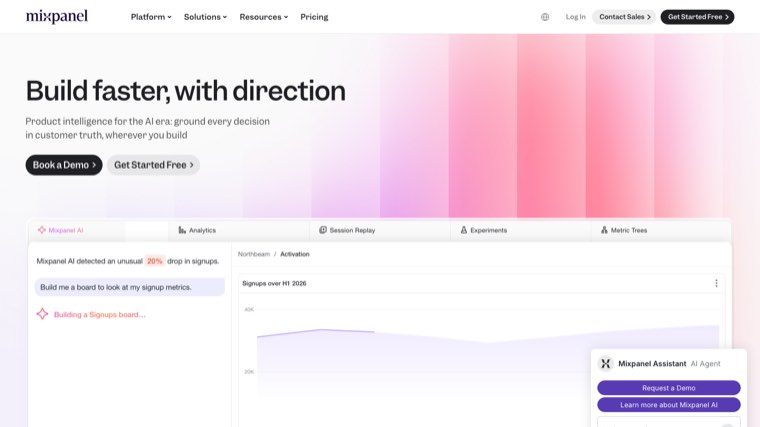The image size is (760, 427).
Task: Click Learn more about Mixpanel AI
Action: click(x=669, y=405)
